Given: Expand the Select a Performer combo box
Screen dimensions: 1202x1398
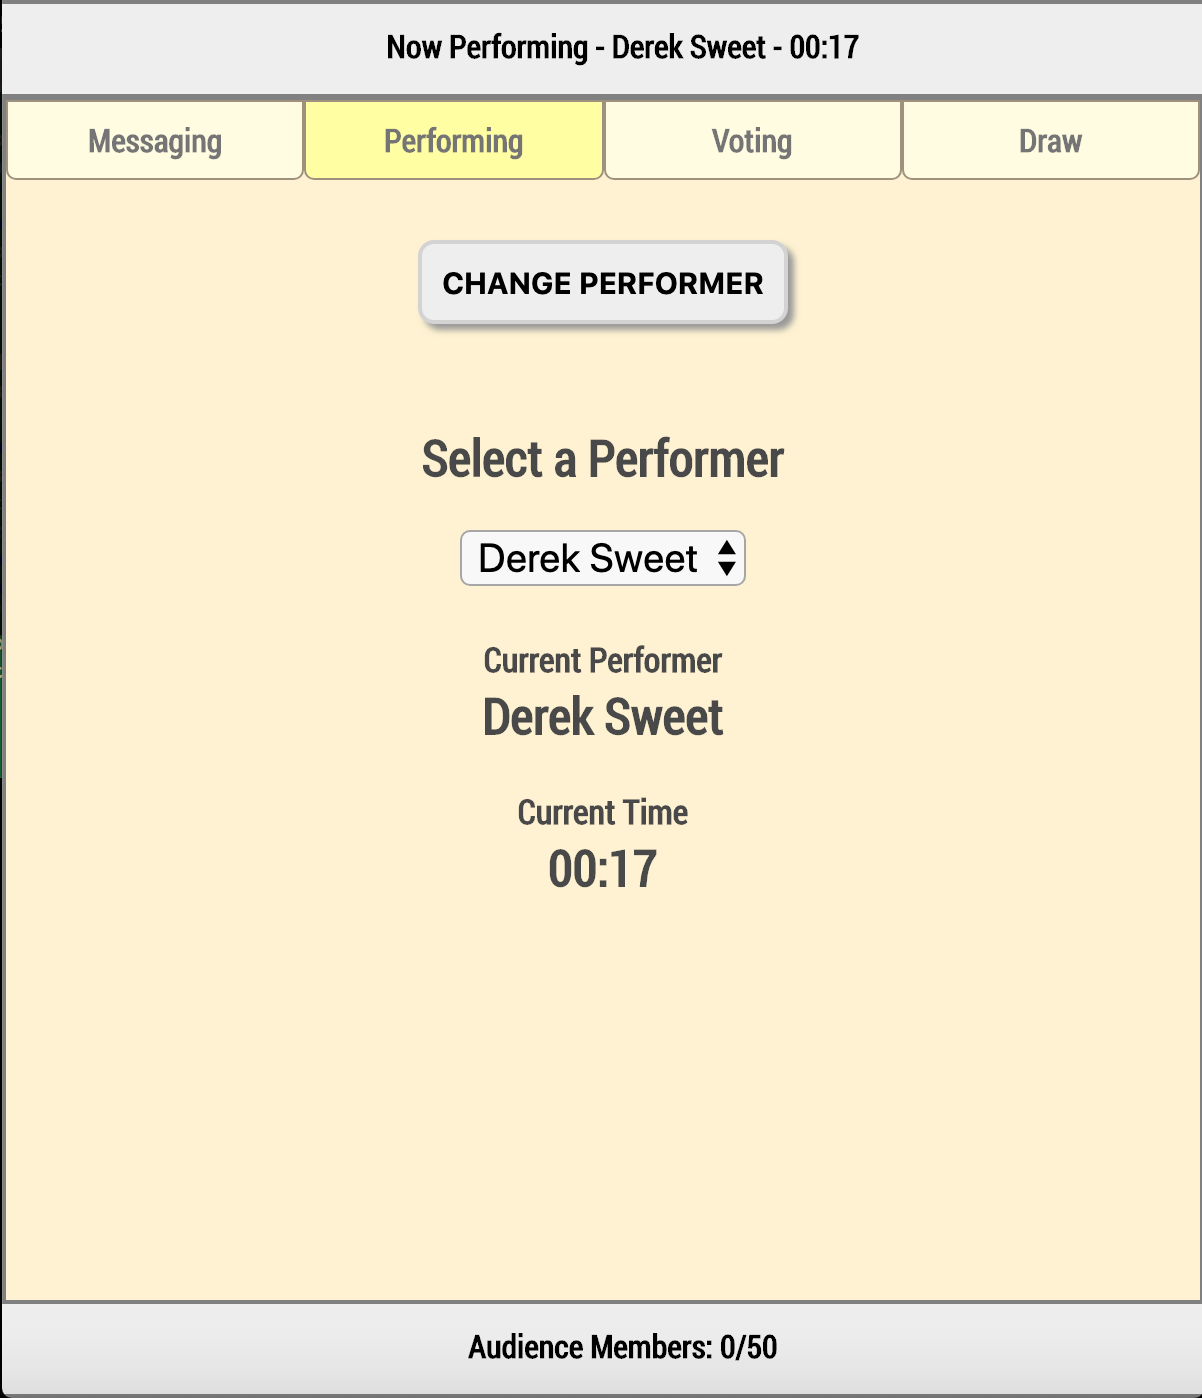Looking at the screenshot, I should pos(602,558).
